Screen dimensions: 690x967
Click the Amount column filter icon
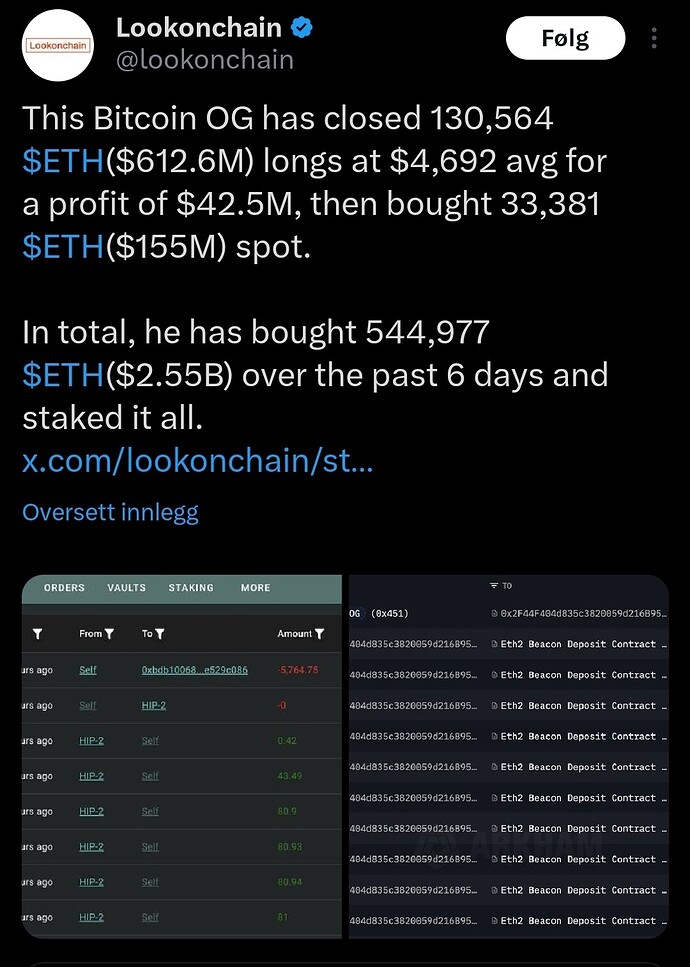[x=319, y=634]
